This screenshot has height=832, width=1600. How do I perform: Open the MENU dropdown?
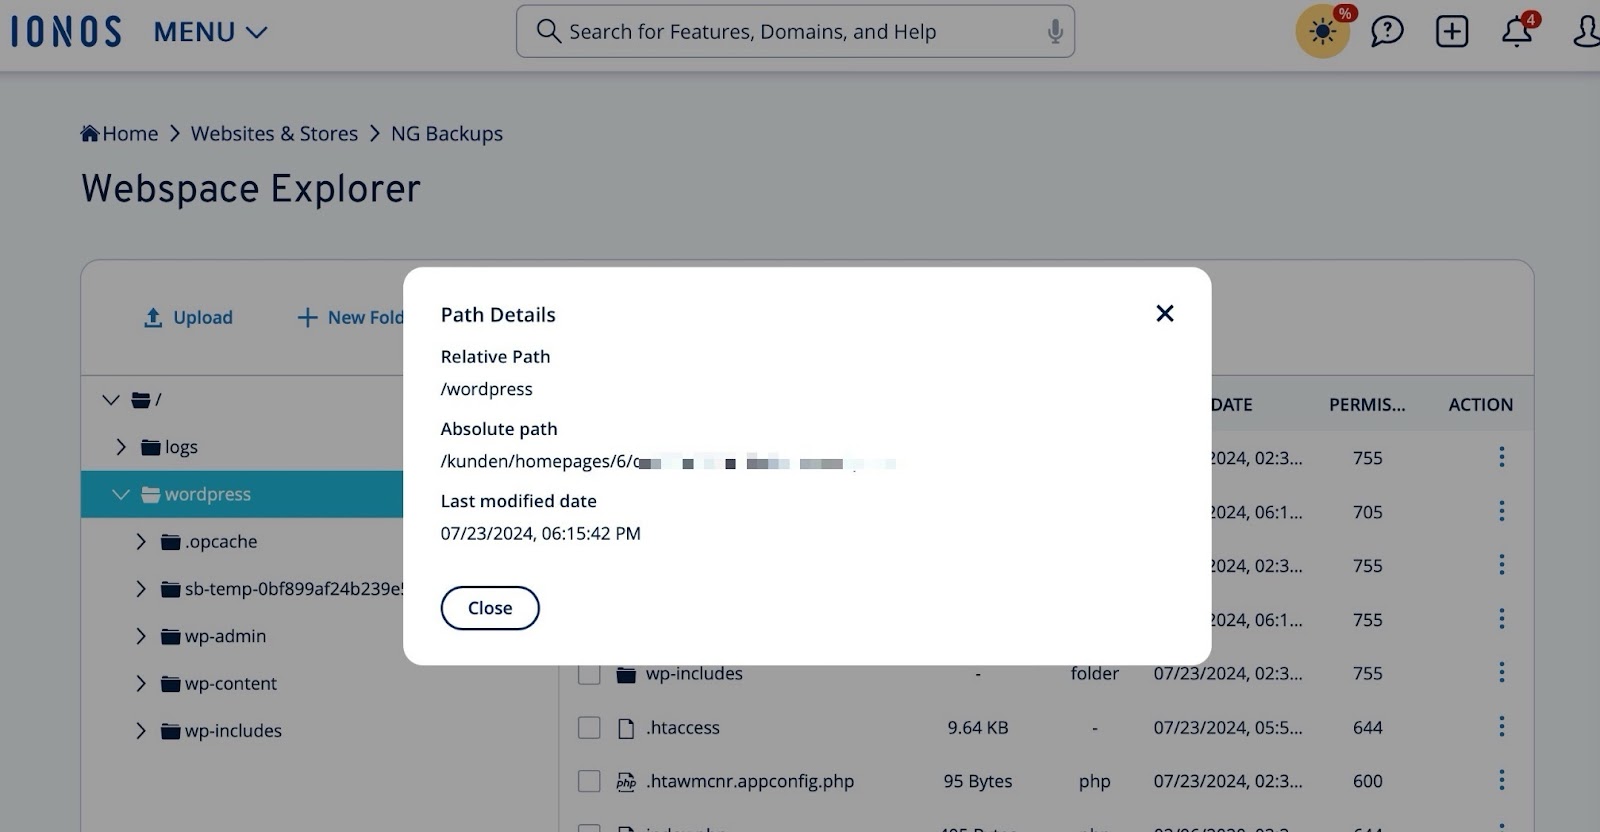[210, 32]
